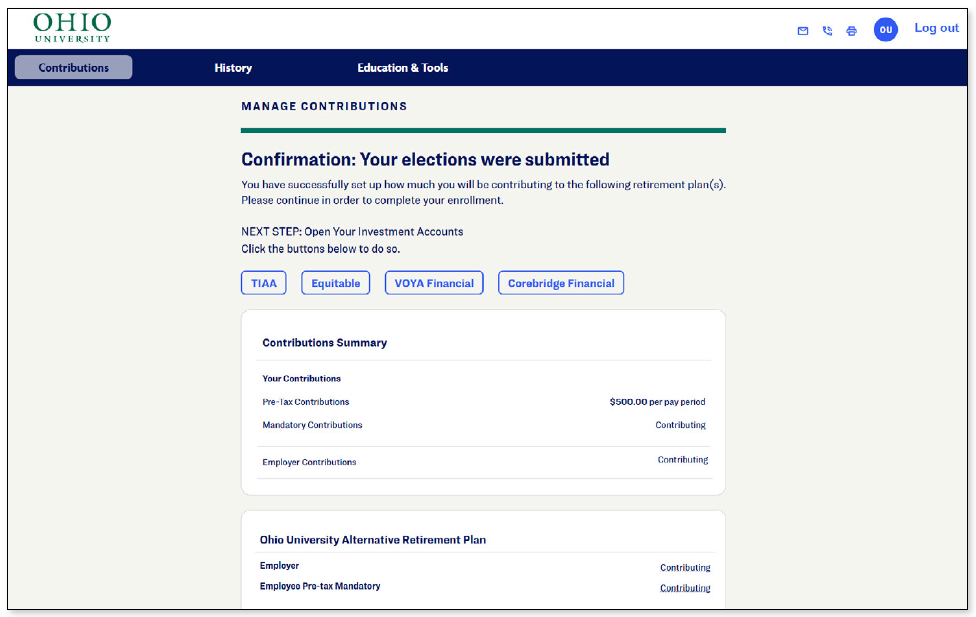Image resolution: width=976 pixels, height=617 pixels.
Task: Click the $500.00 per pay period value
Action: pos(657,402)
